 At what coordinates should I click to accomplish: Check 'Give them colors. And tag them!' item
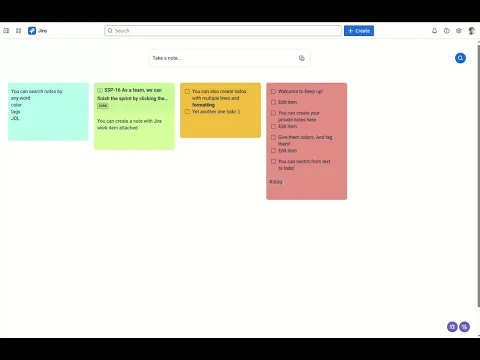(273, 137)
